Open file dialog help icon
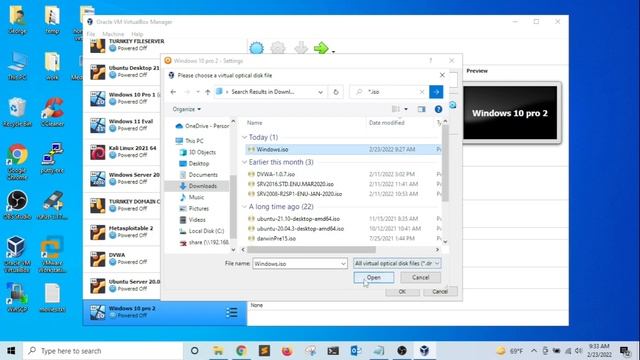Viewport: 640px width, 360px height. 438,109
